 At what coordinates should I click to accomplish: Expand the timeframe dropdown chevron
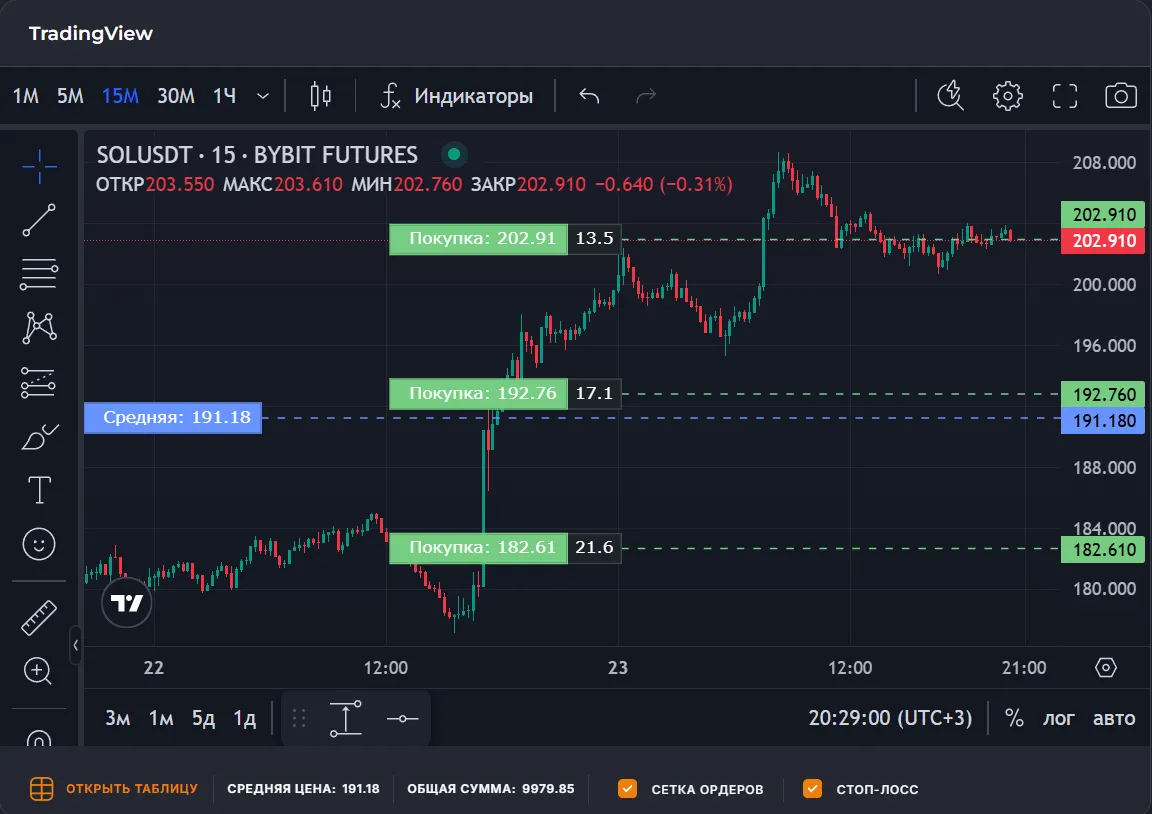click(263, 96)
